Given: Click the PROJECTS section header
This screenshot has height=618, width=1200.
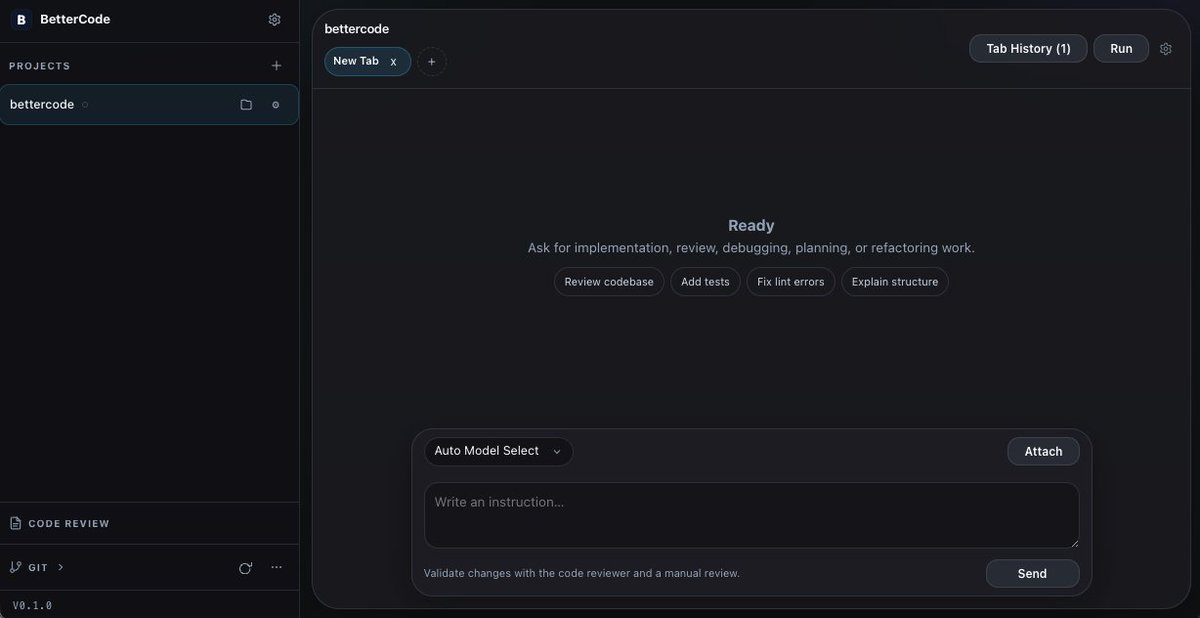Looking at the screenshot, I should pos(40,66).
